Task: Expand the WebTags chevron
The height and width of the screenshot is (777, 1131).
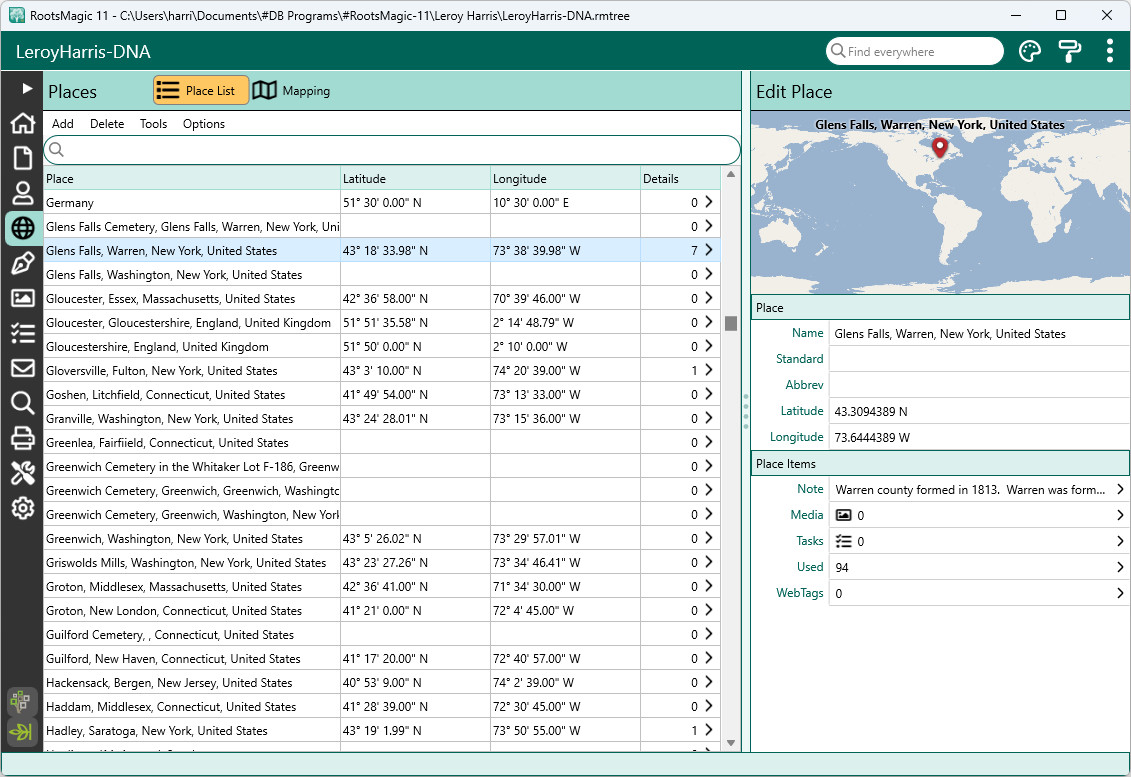Action: pyautogui.click(x=1120, y=593)
